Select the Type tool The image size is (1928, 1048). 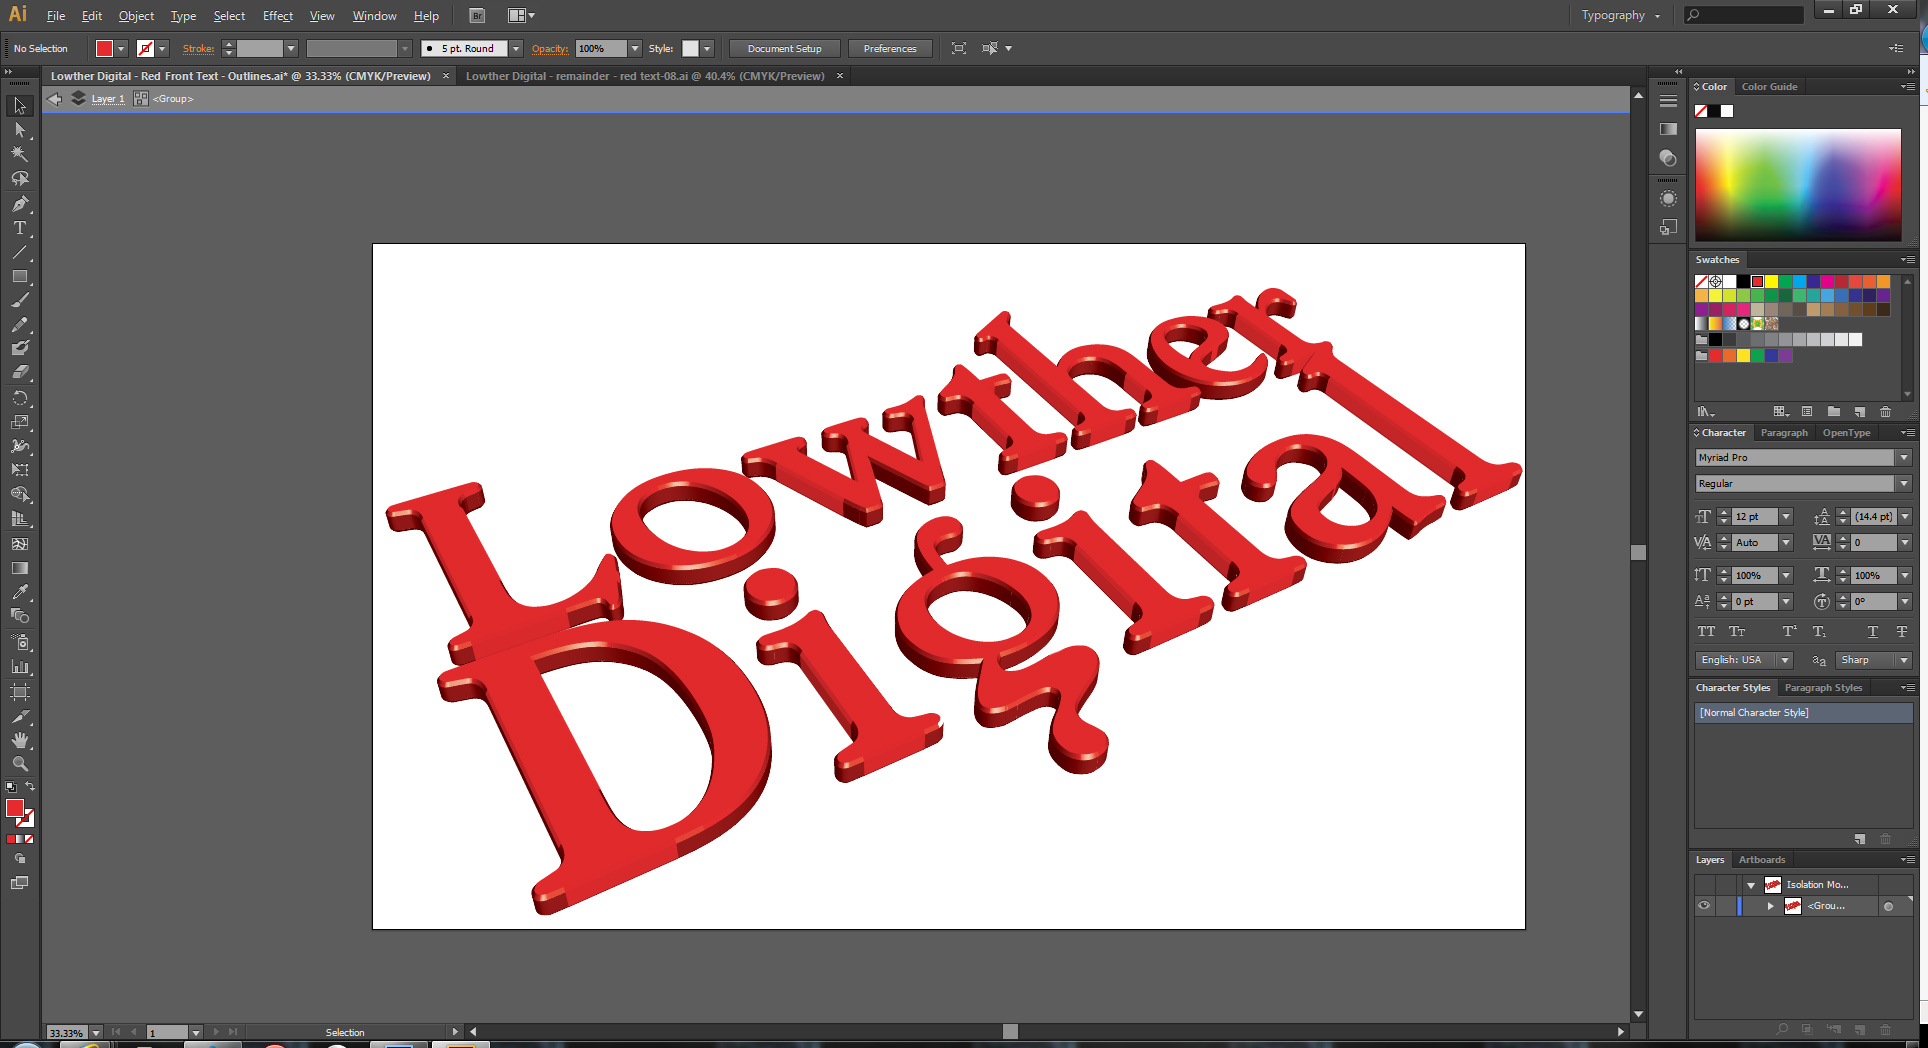(20, 228)
